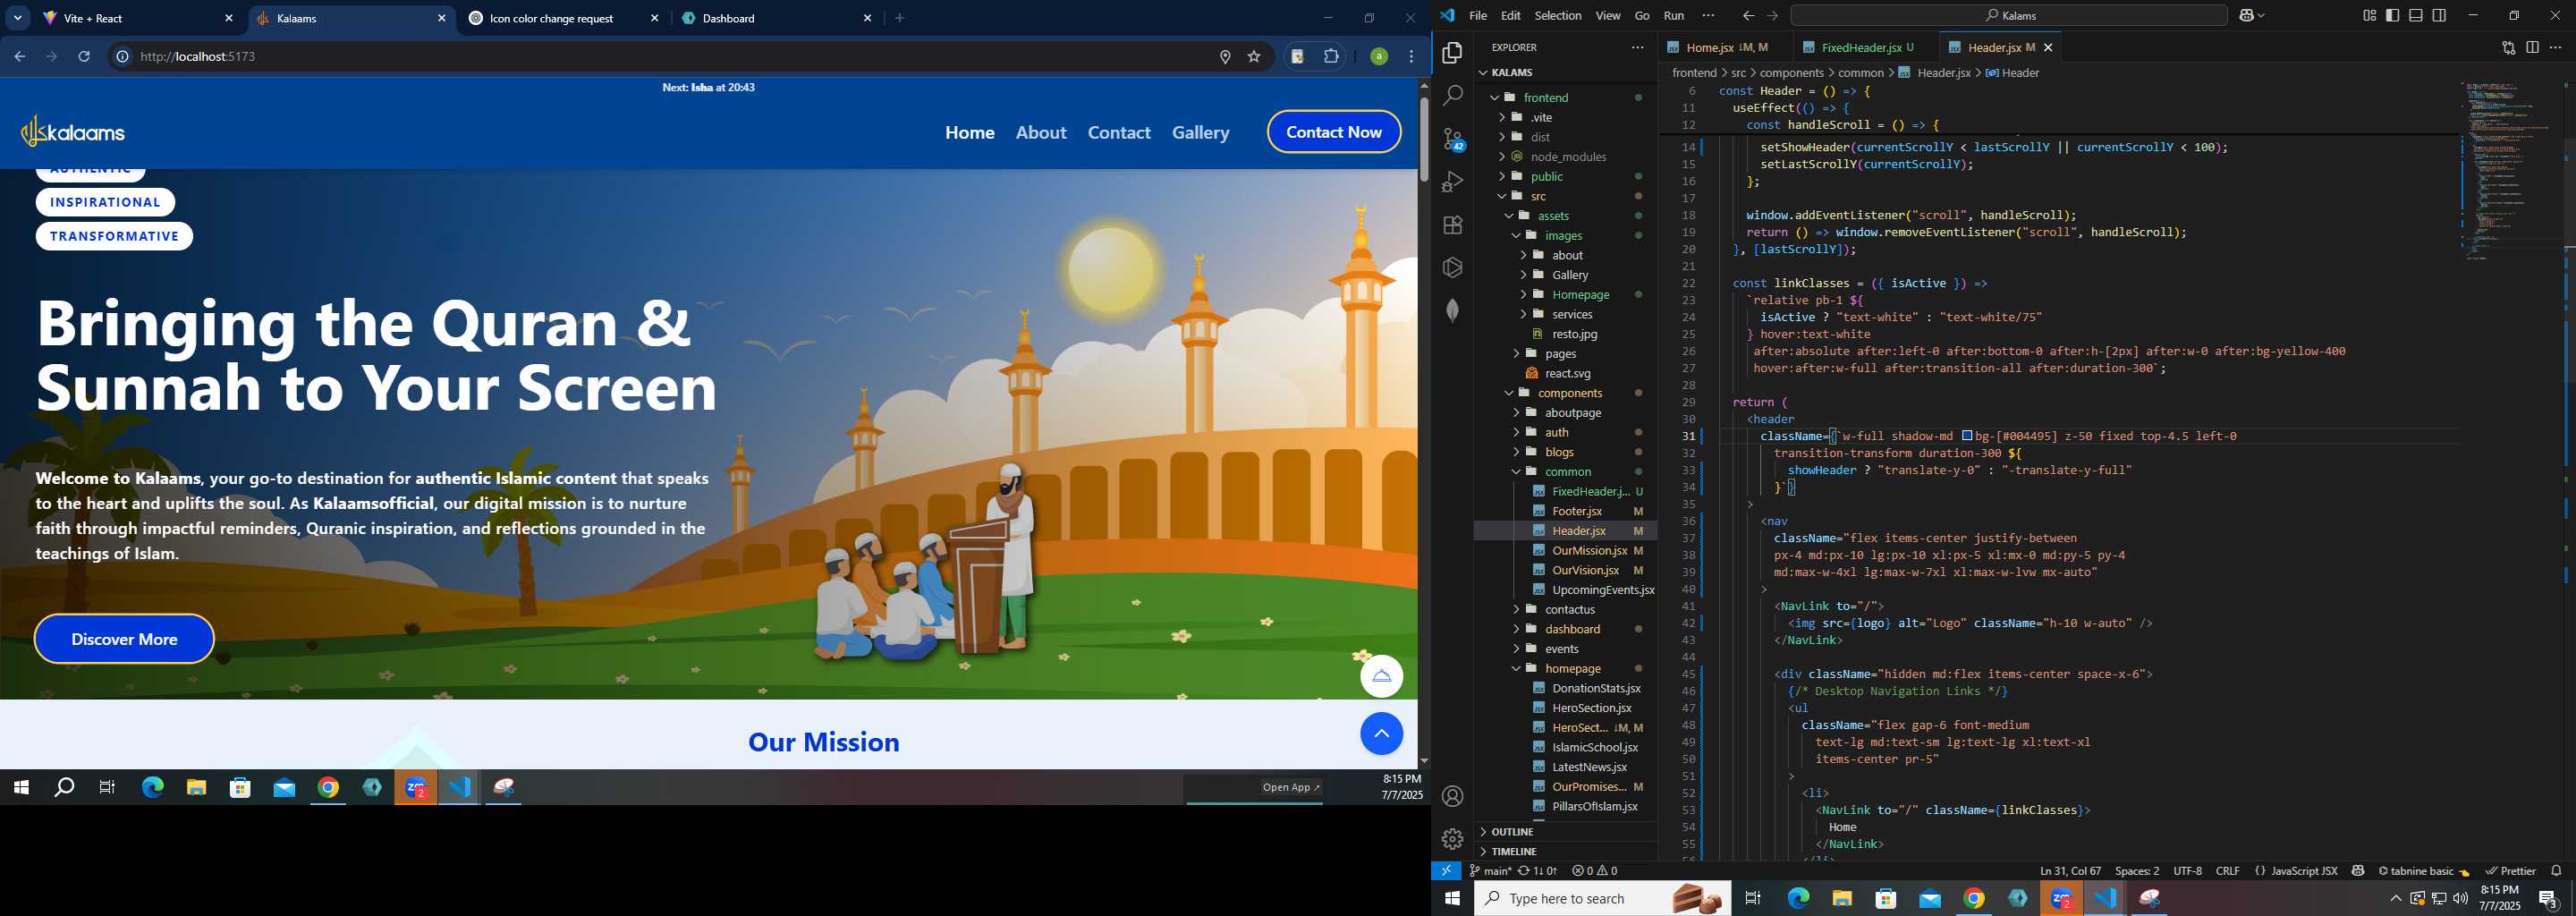2576x916 pixels.
Task: Open Customize Layout button in VS Code
Action: tap(2369, 16)
